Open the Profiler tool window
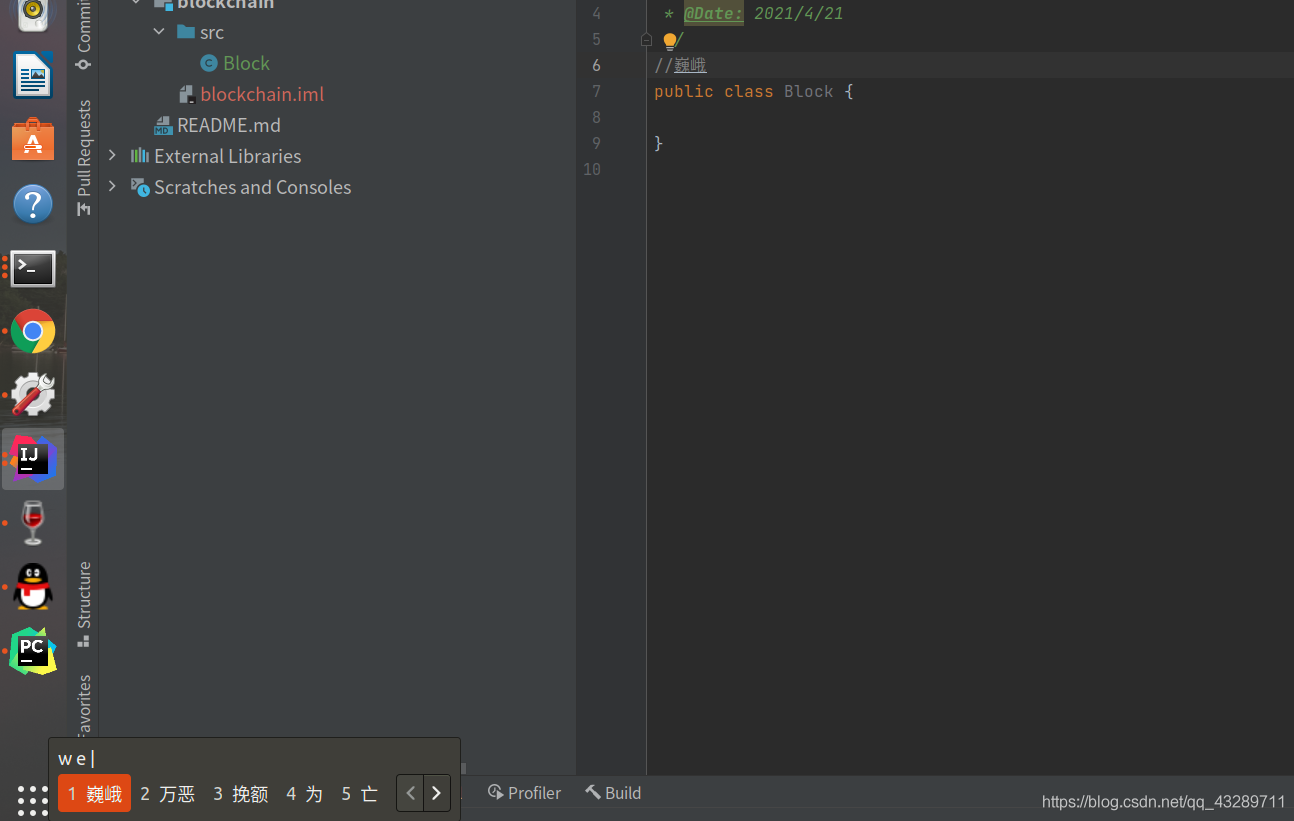Viewport: 1294px width, 821px height. coord(523,792)
